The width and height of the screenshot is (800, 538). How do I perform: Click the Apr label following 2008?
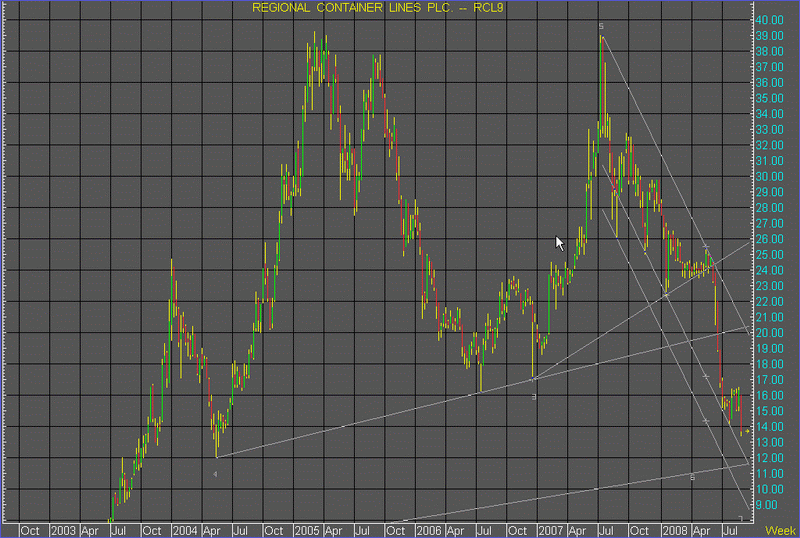[702, 531]
